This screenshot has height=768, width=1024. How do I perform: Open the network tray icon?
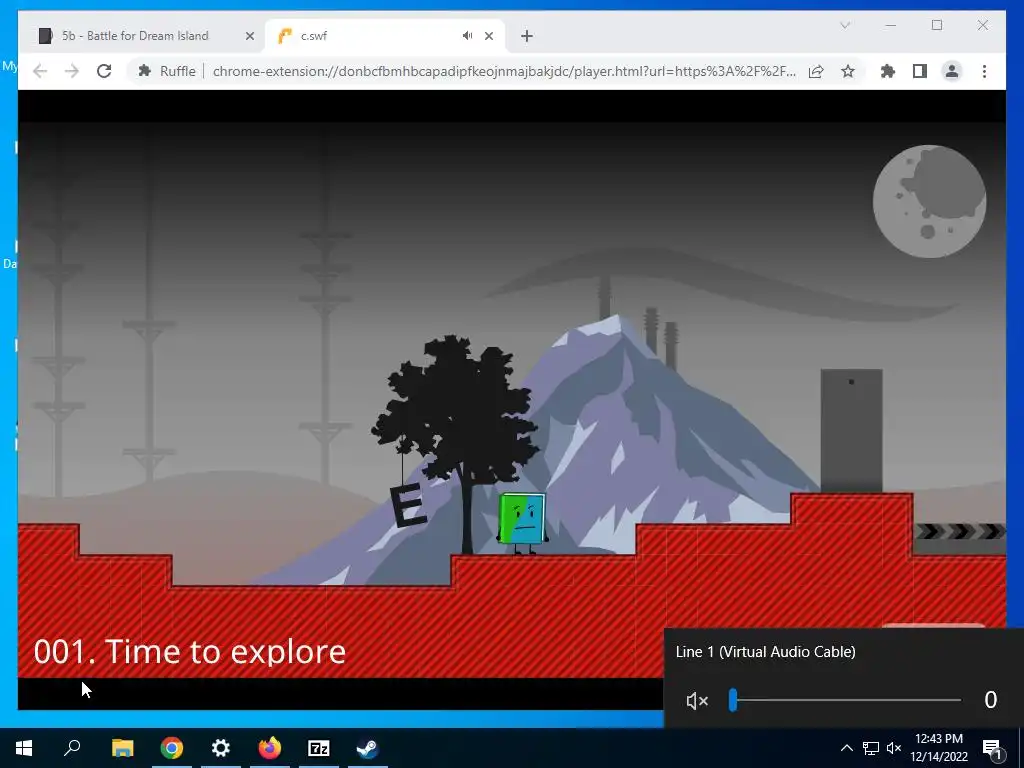(x=871, y=748)
